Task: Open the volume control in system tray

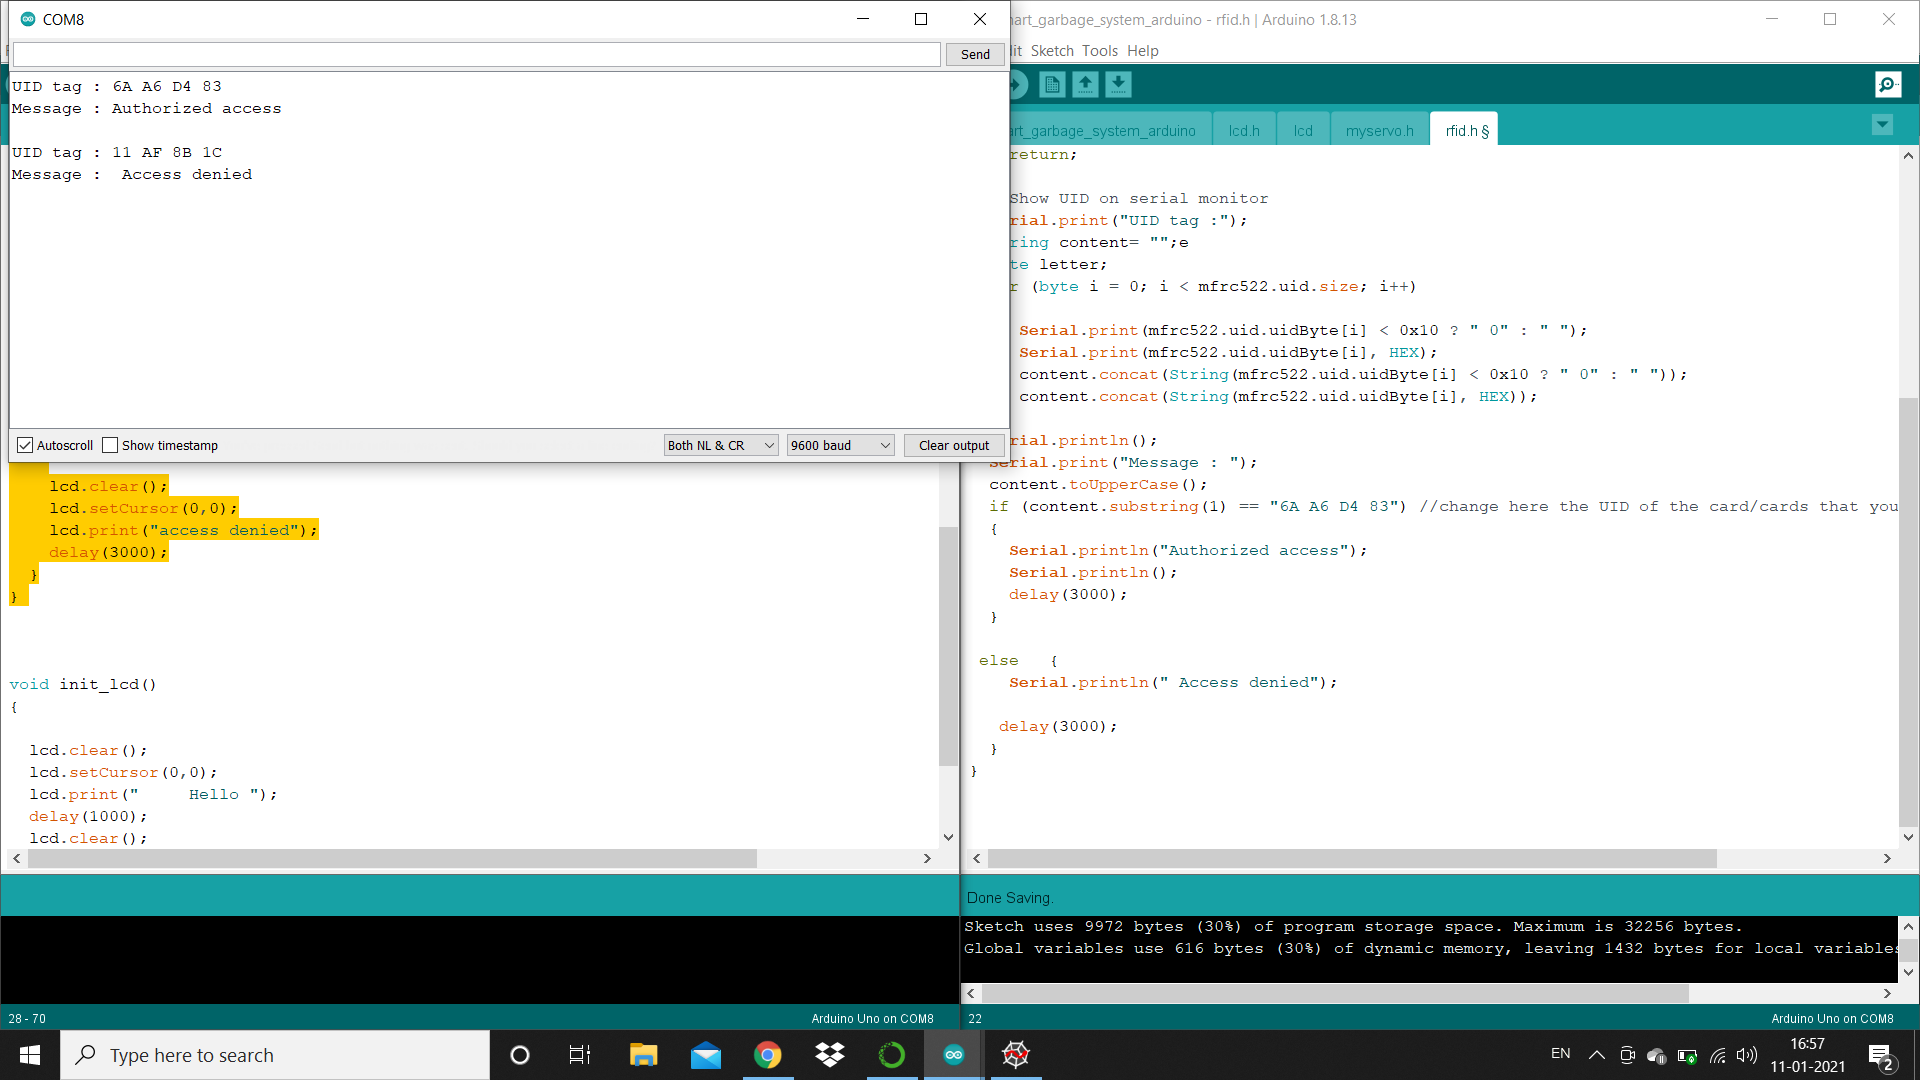Action: 1747,1055
